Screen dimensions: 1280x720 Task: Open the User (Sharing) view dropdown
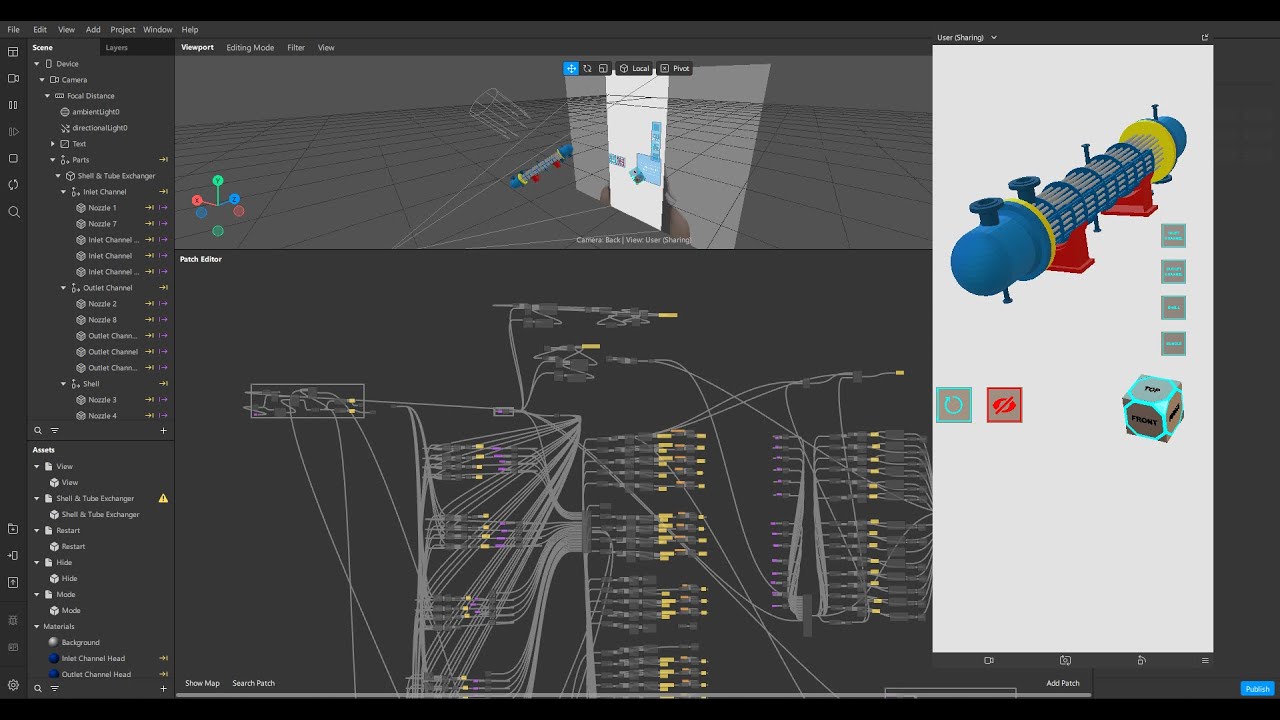966,38
